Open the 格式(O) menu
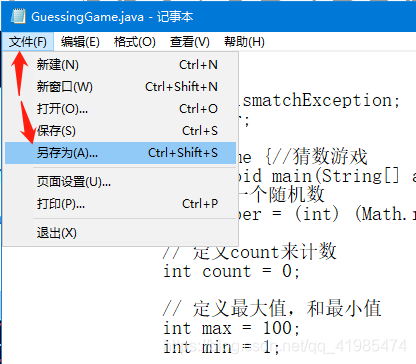416x364 pixels. click(x=134, y=42)
